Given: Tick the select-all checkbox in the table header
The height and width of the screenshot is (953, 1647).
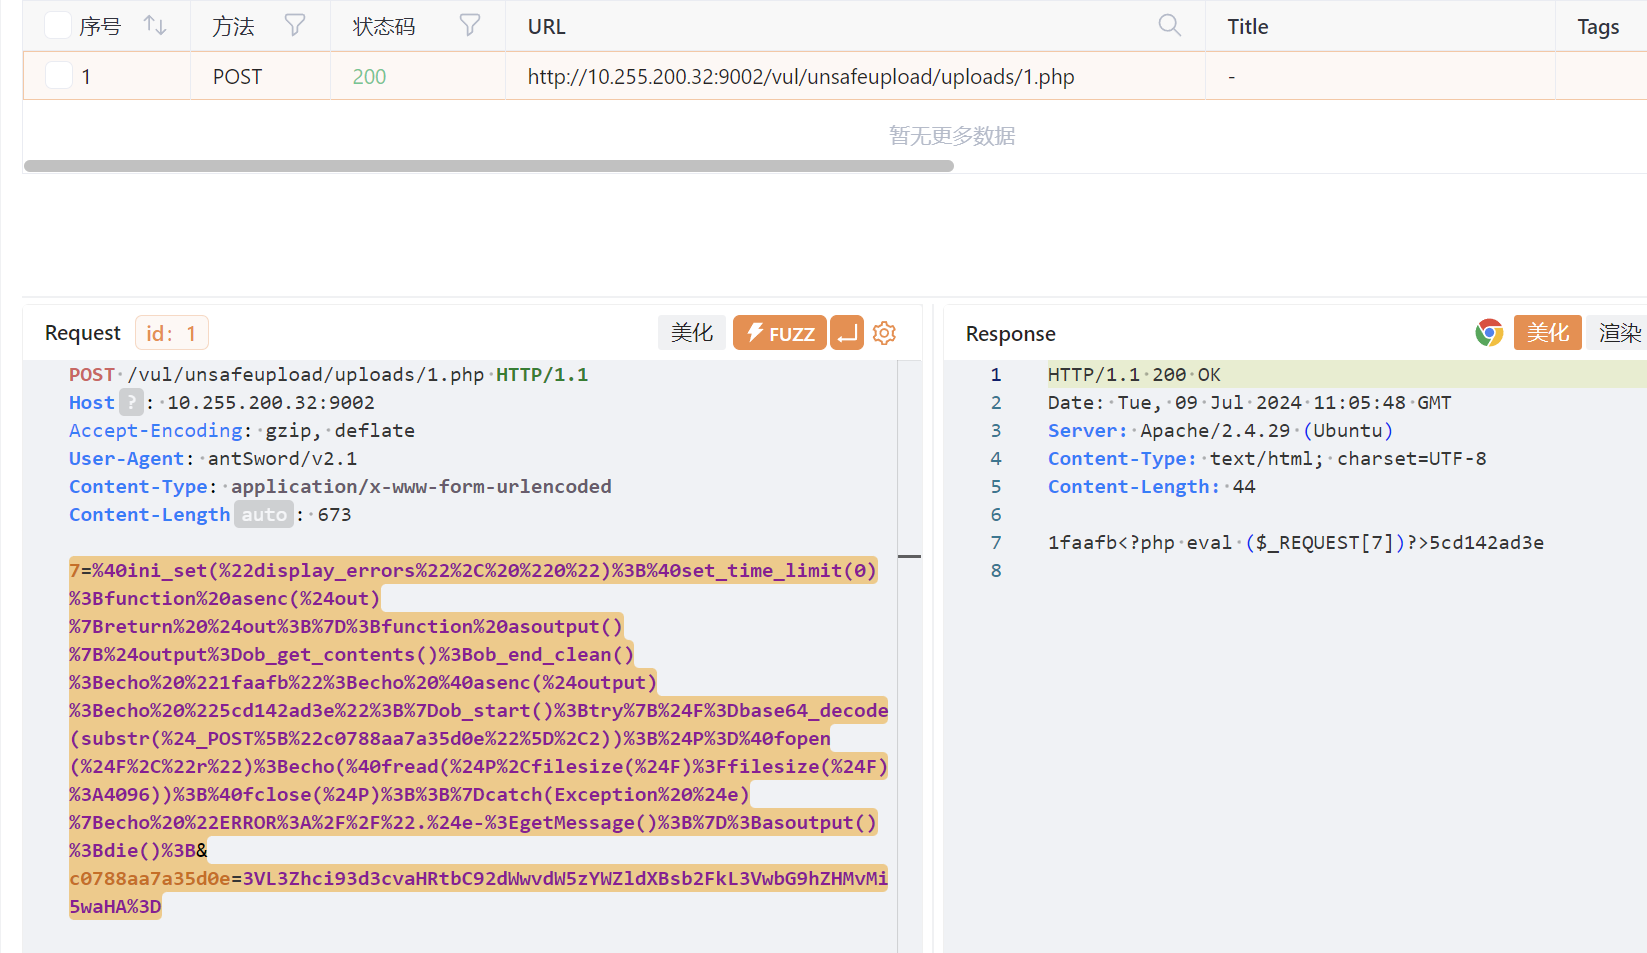Looking at the screenshot, I should click(58, 26).
